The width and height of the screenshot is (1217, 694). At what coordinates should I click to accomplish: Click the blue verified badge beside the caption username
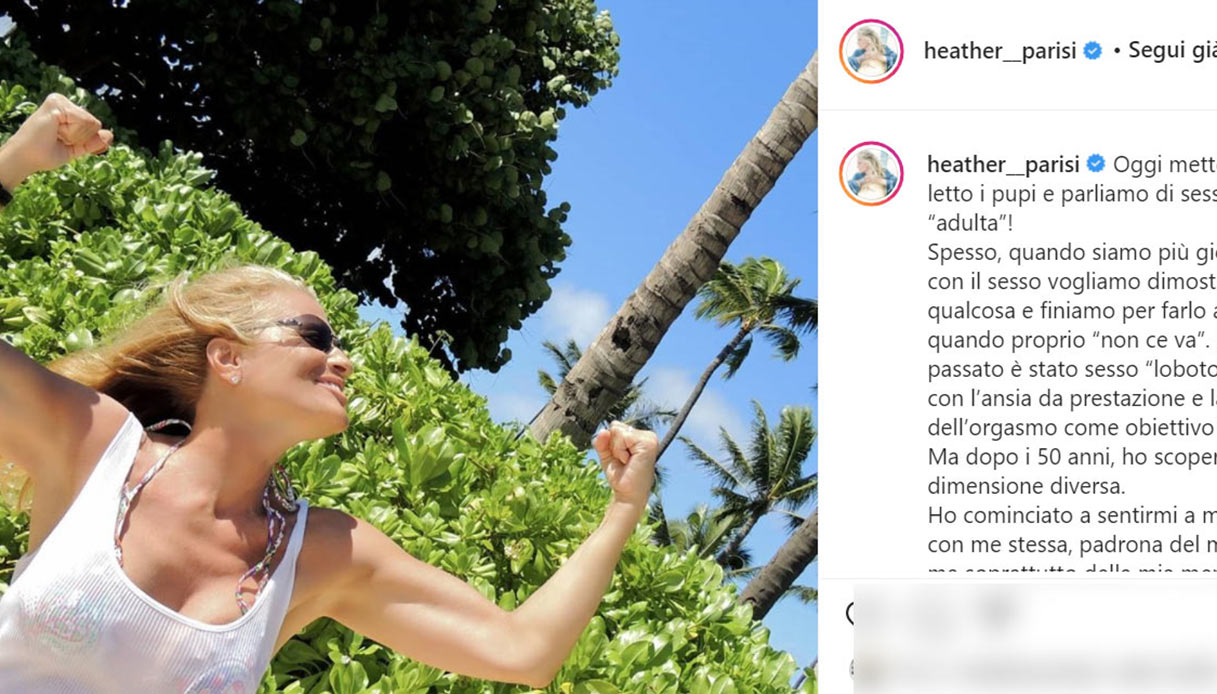point(1096,164)
